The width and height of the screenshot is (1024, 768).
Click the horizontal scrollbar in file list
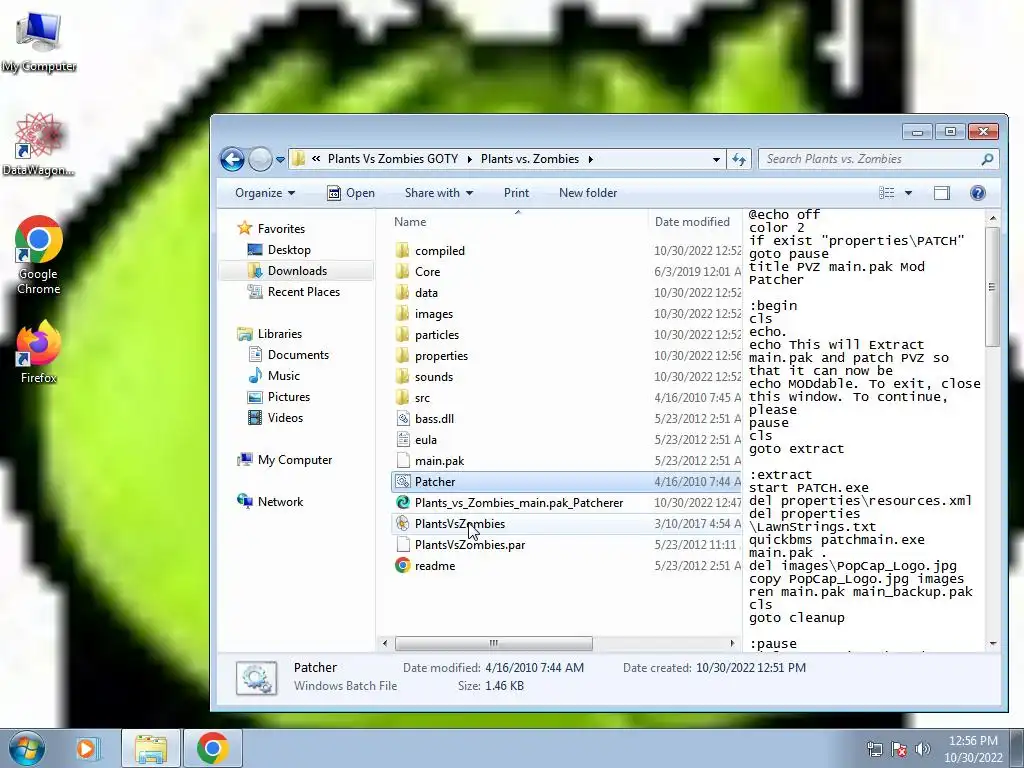click(494, 643)
